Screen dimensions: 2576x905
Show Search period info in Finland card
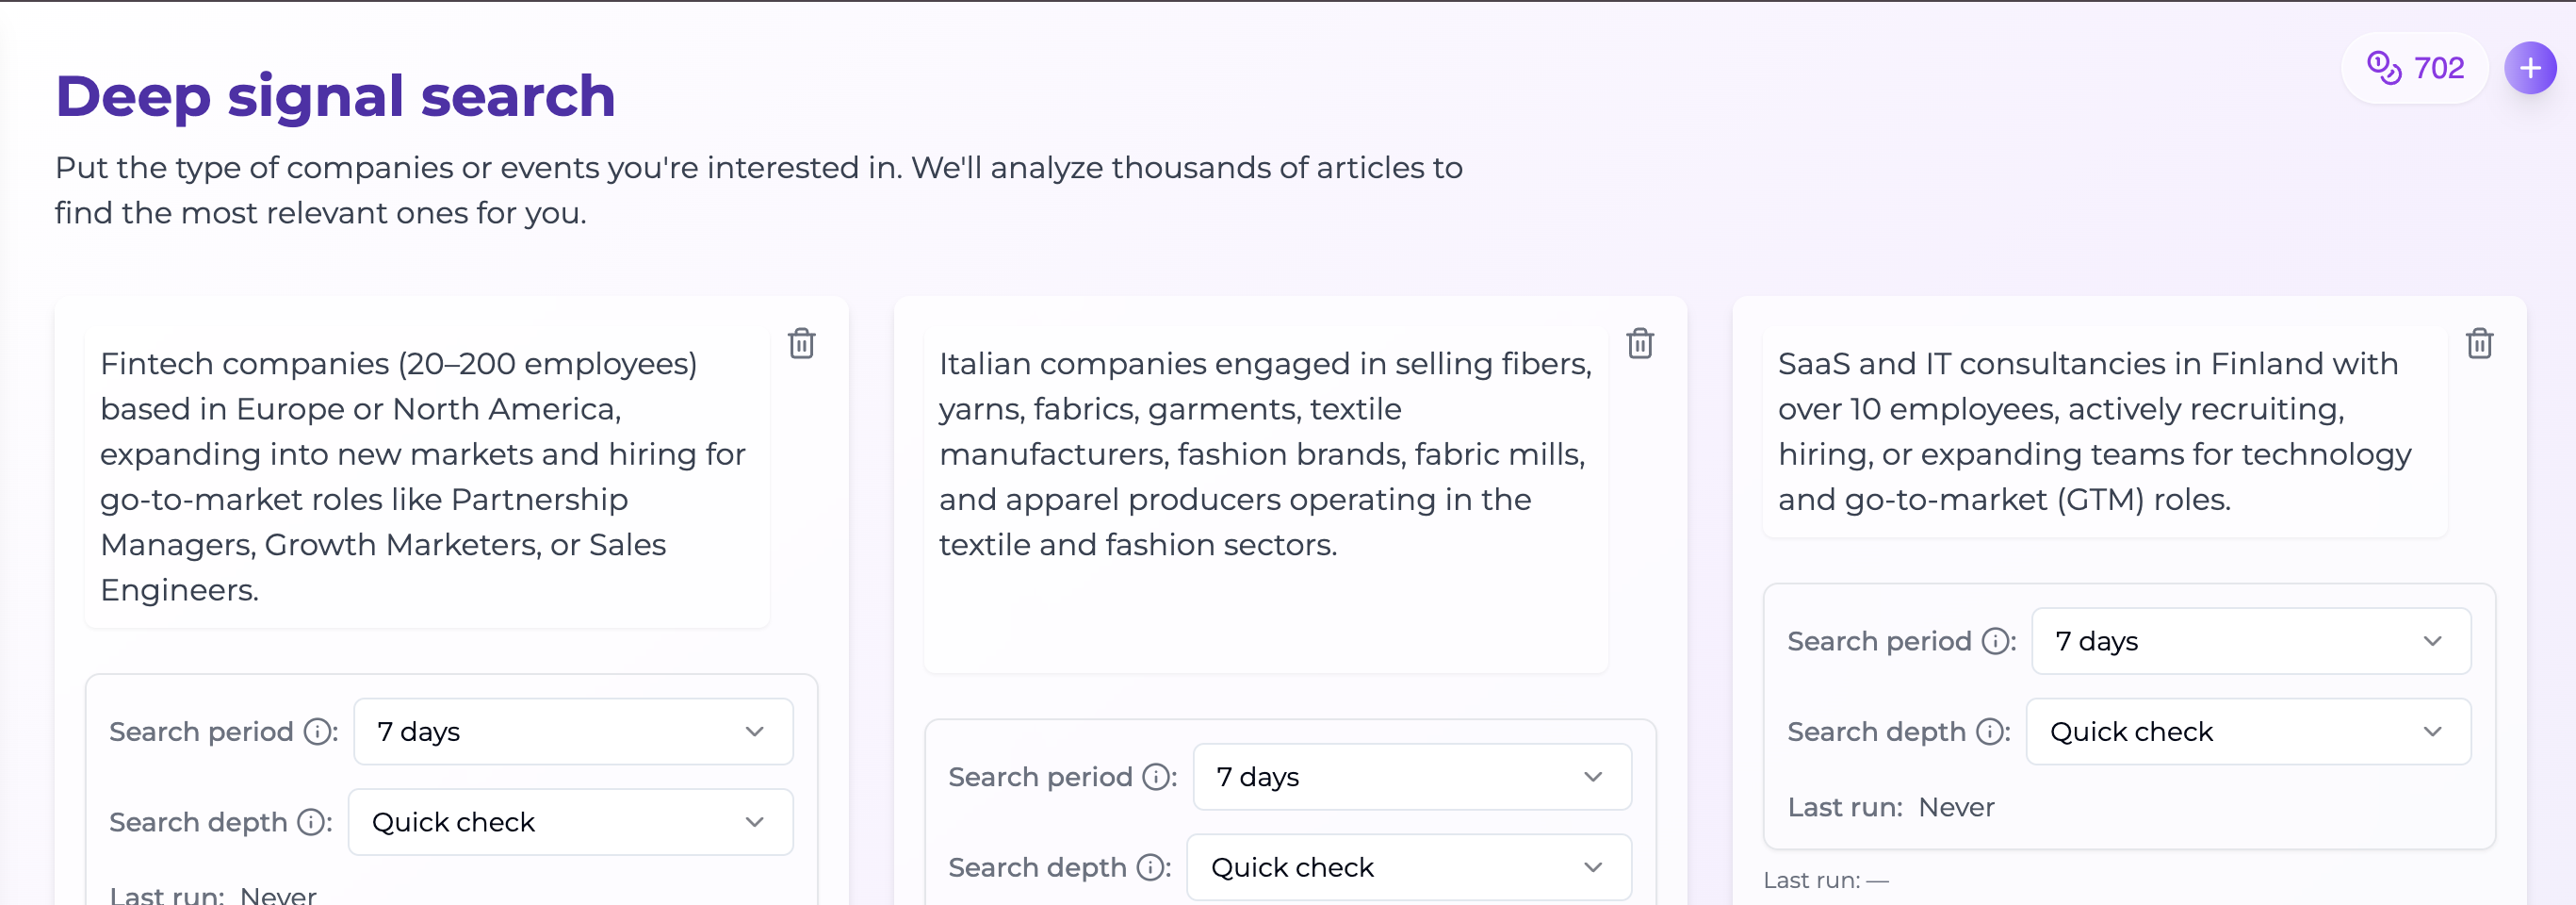(x=1995, y=641)
